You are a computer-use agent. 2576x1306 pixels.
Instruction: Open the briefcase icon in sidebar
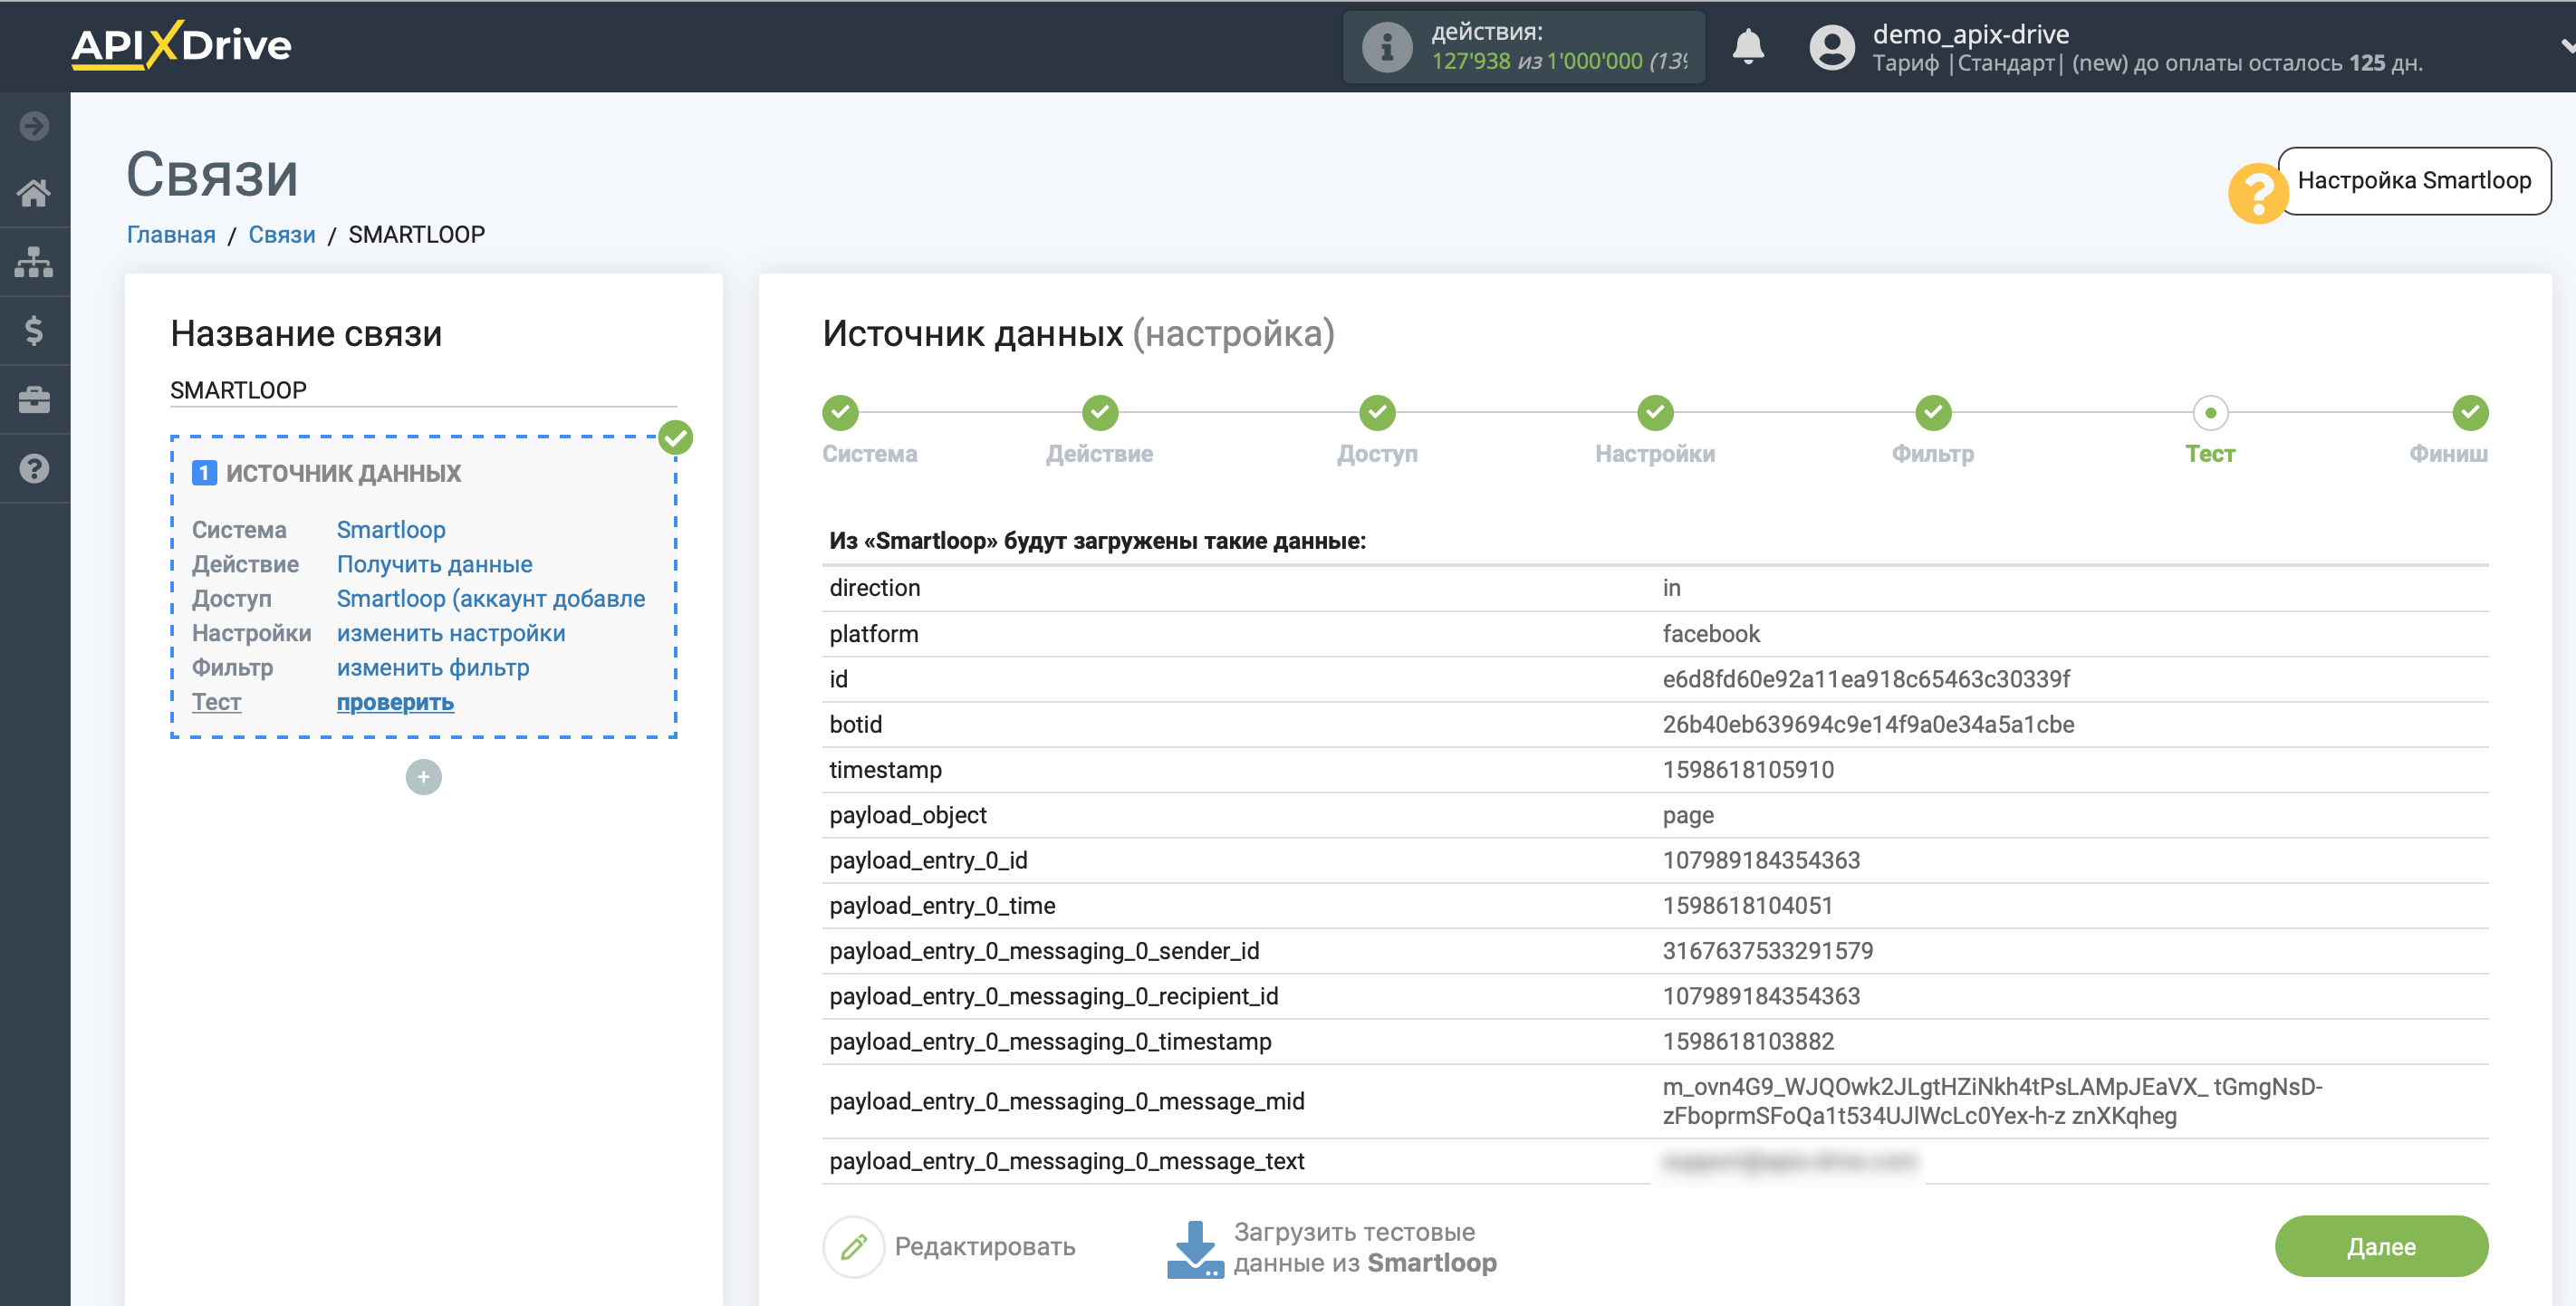34,400
